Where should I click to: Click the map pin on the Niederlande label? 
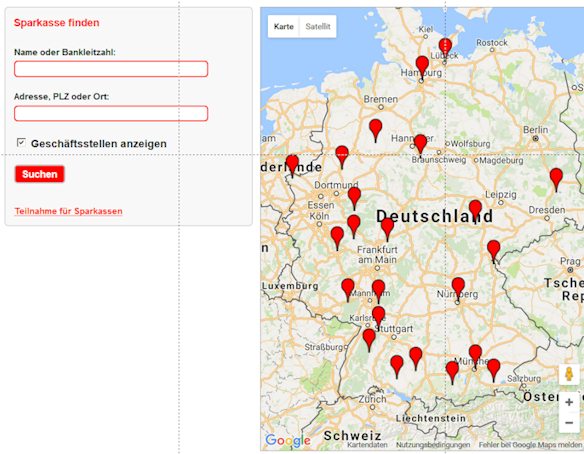click(292, 164)
